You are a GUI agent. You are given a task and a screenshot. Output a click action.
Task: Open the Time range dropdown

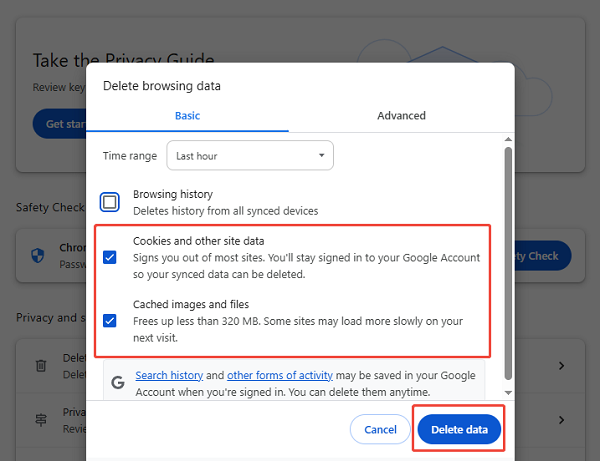[249, 156]
